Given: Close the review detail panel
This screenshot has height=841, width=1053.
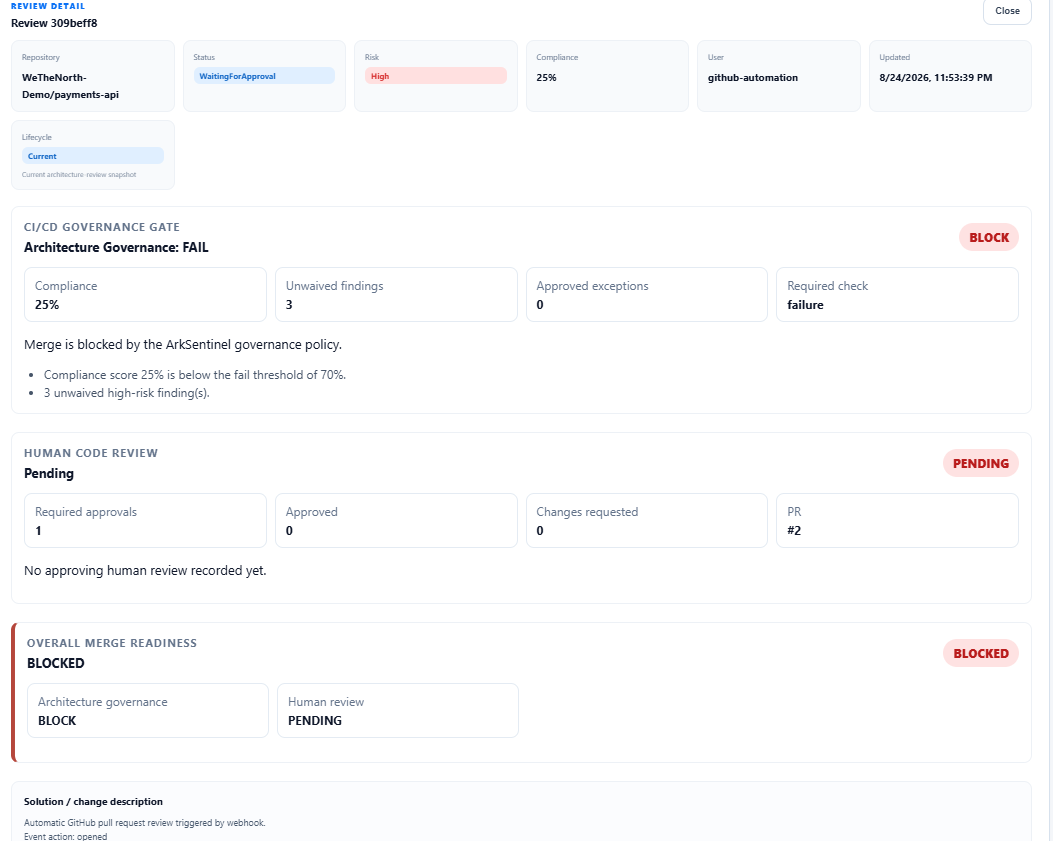Looking at the screenshot, I should pyautogui.click(x=1007, y=11).
